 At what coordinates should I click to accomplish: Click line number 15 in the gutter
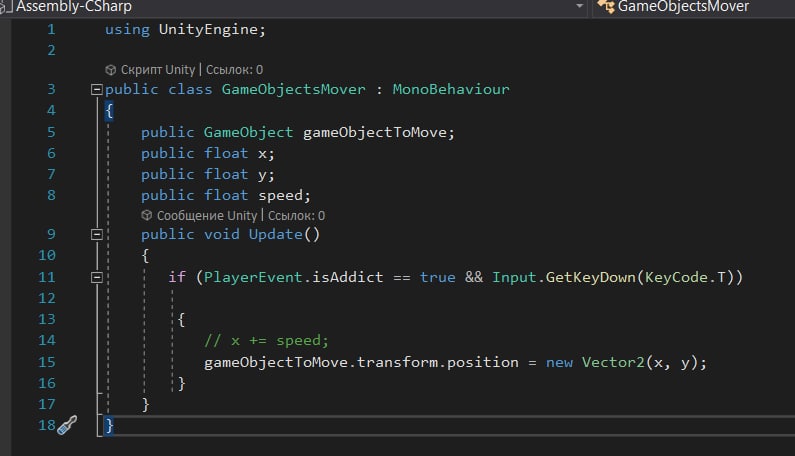click(x=47, y=362)
